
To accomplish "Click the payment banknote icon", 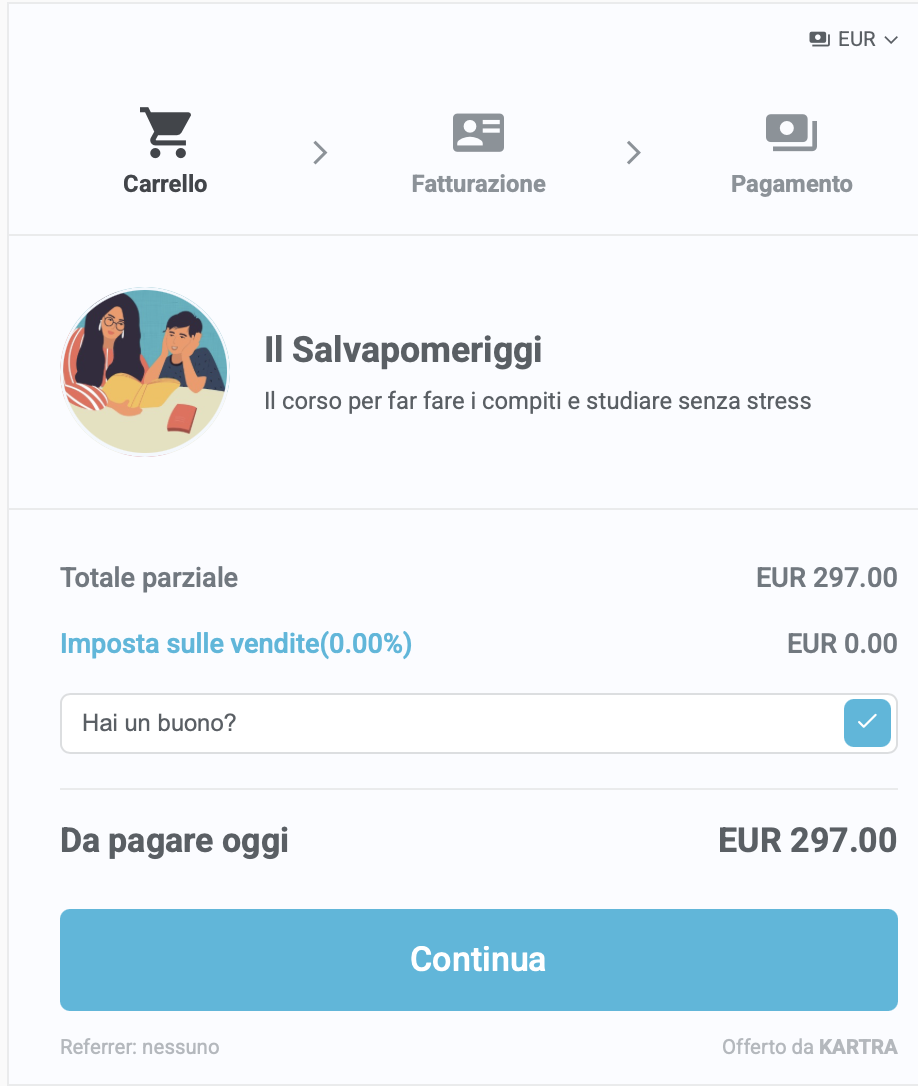I will tap(791, 133).
